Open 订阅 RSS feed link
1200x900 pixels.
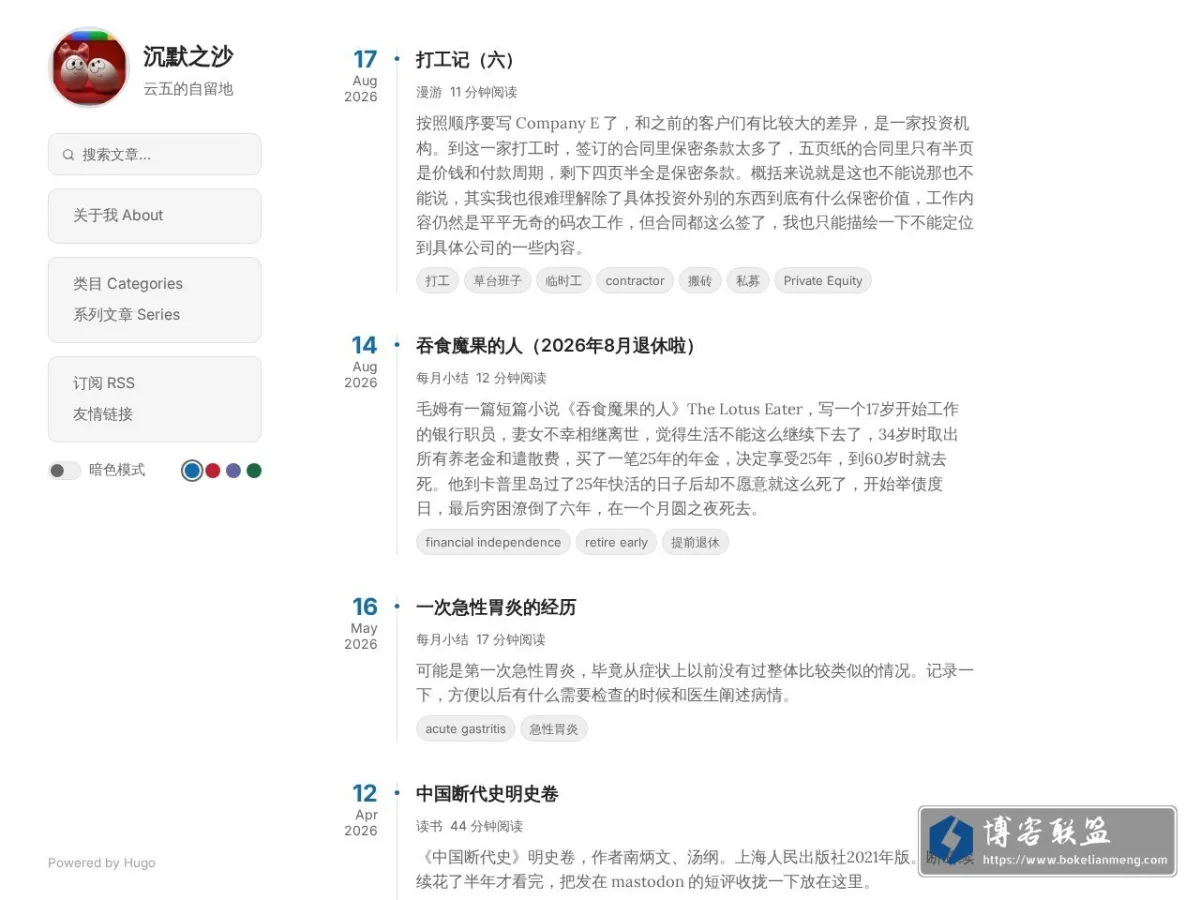tap(104, 383)
